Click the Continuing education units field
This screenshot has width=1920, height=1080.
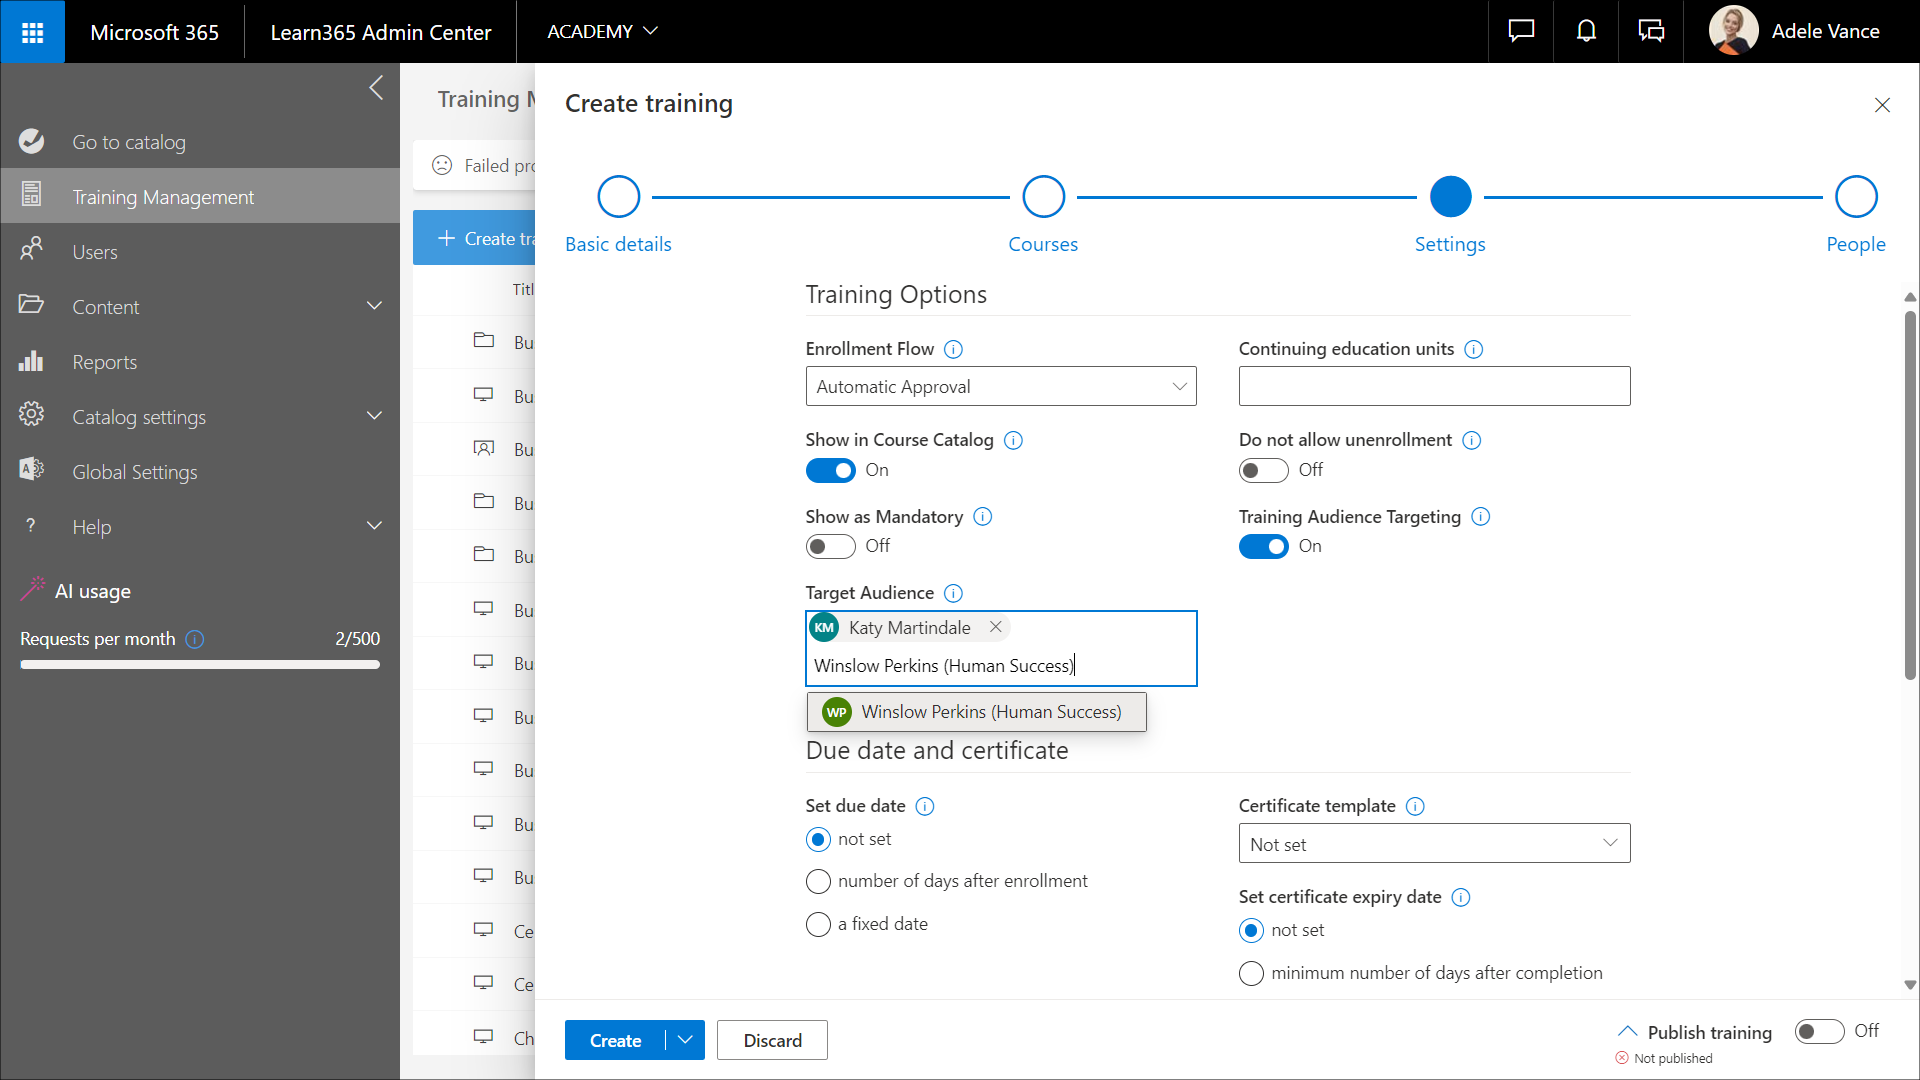(x=1433, y=387)
